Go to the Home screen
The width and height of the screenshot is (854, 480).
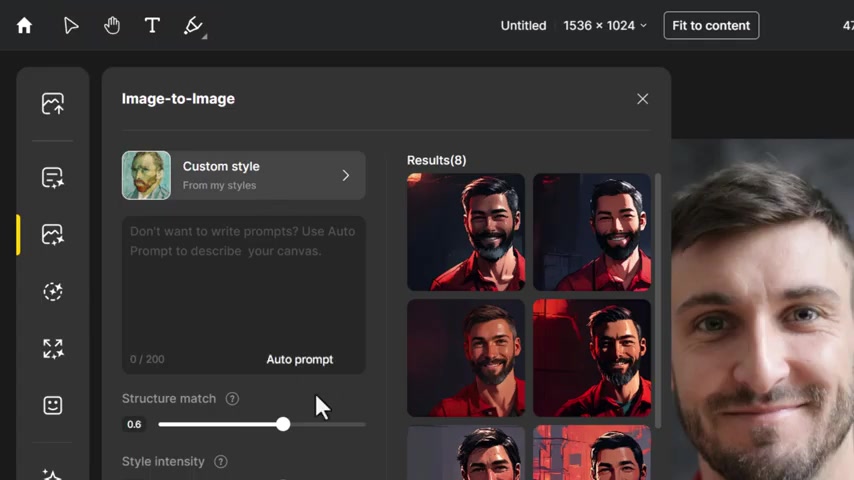24,25
